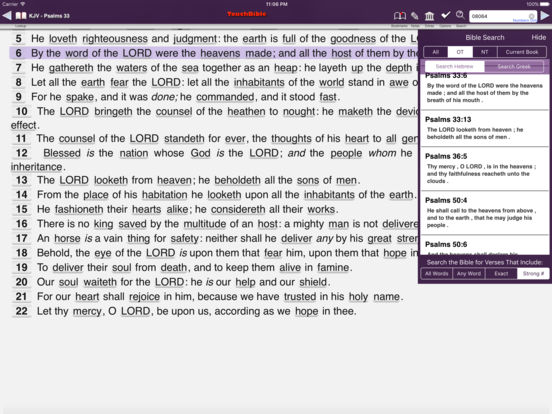Viewport: 552px width, 414px height.
Task: Tap the word 'famine' in verse 19
Action: click(333, 268)
